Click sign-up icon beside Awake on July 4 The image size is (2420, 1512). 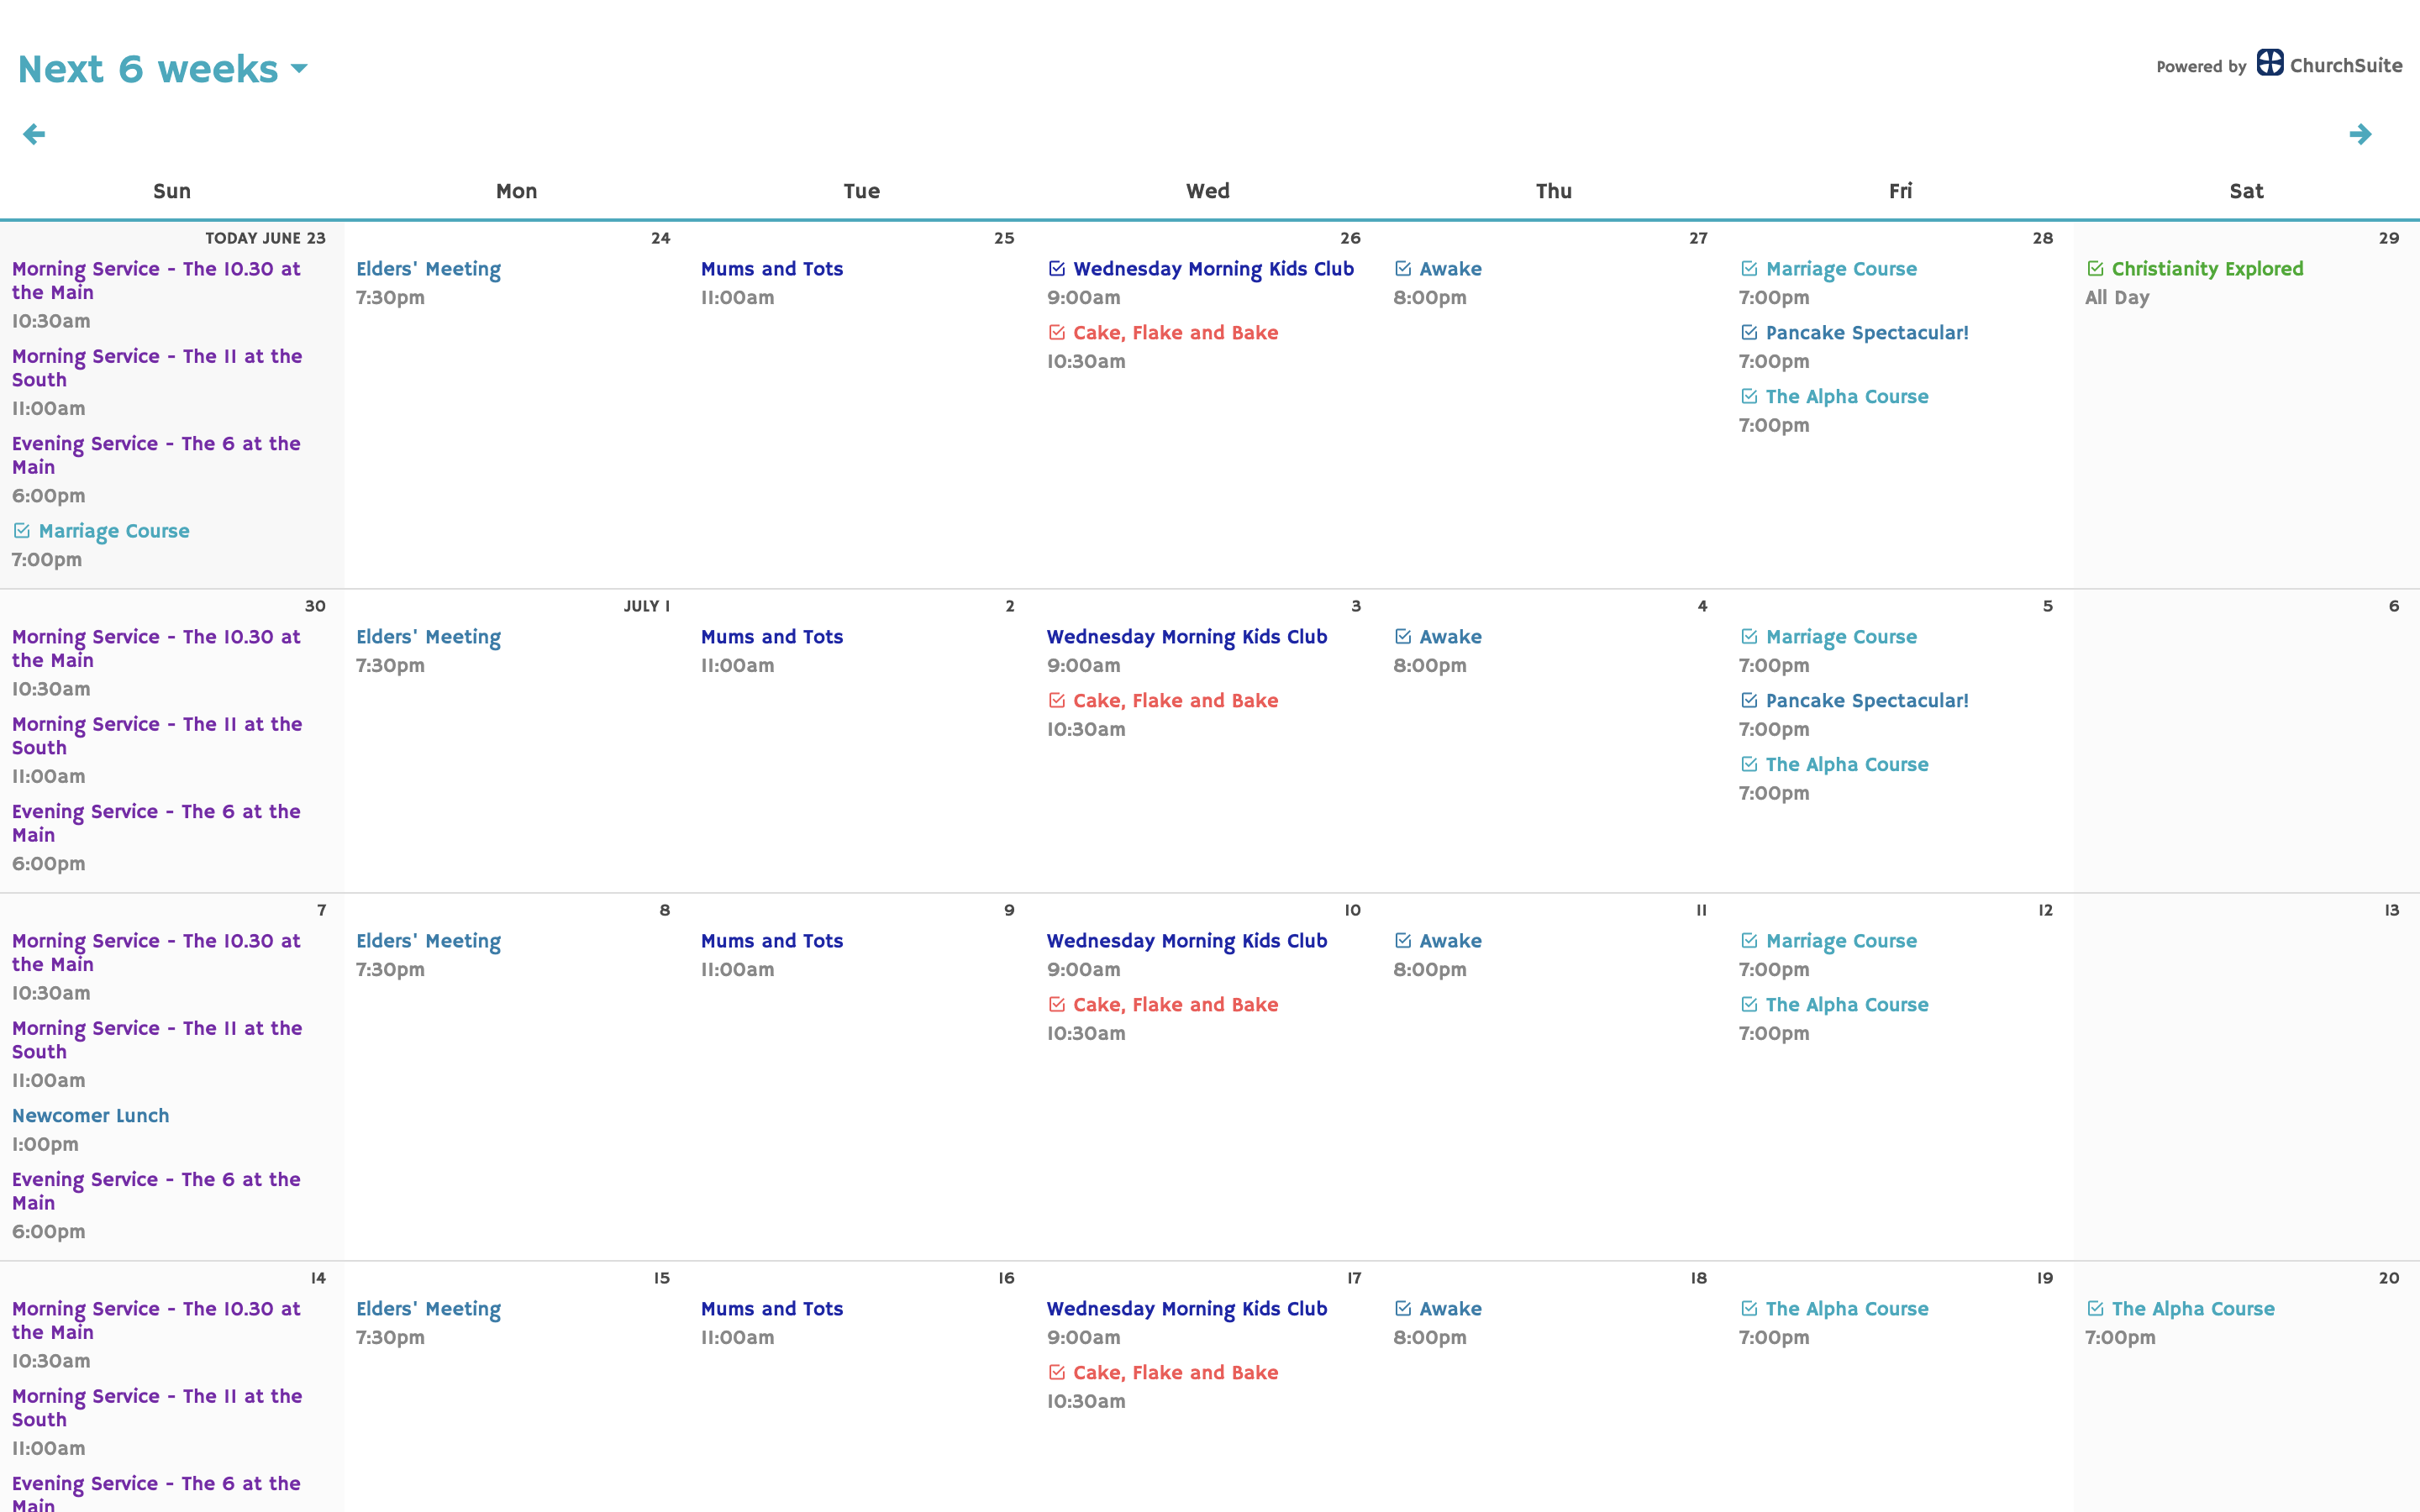(1403, 637)
